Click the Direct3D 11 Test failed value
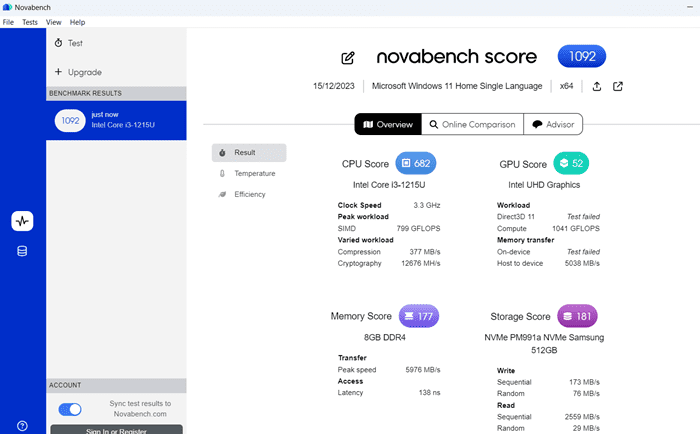700x434 pixels. coord(583,217)
